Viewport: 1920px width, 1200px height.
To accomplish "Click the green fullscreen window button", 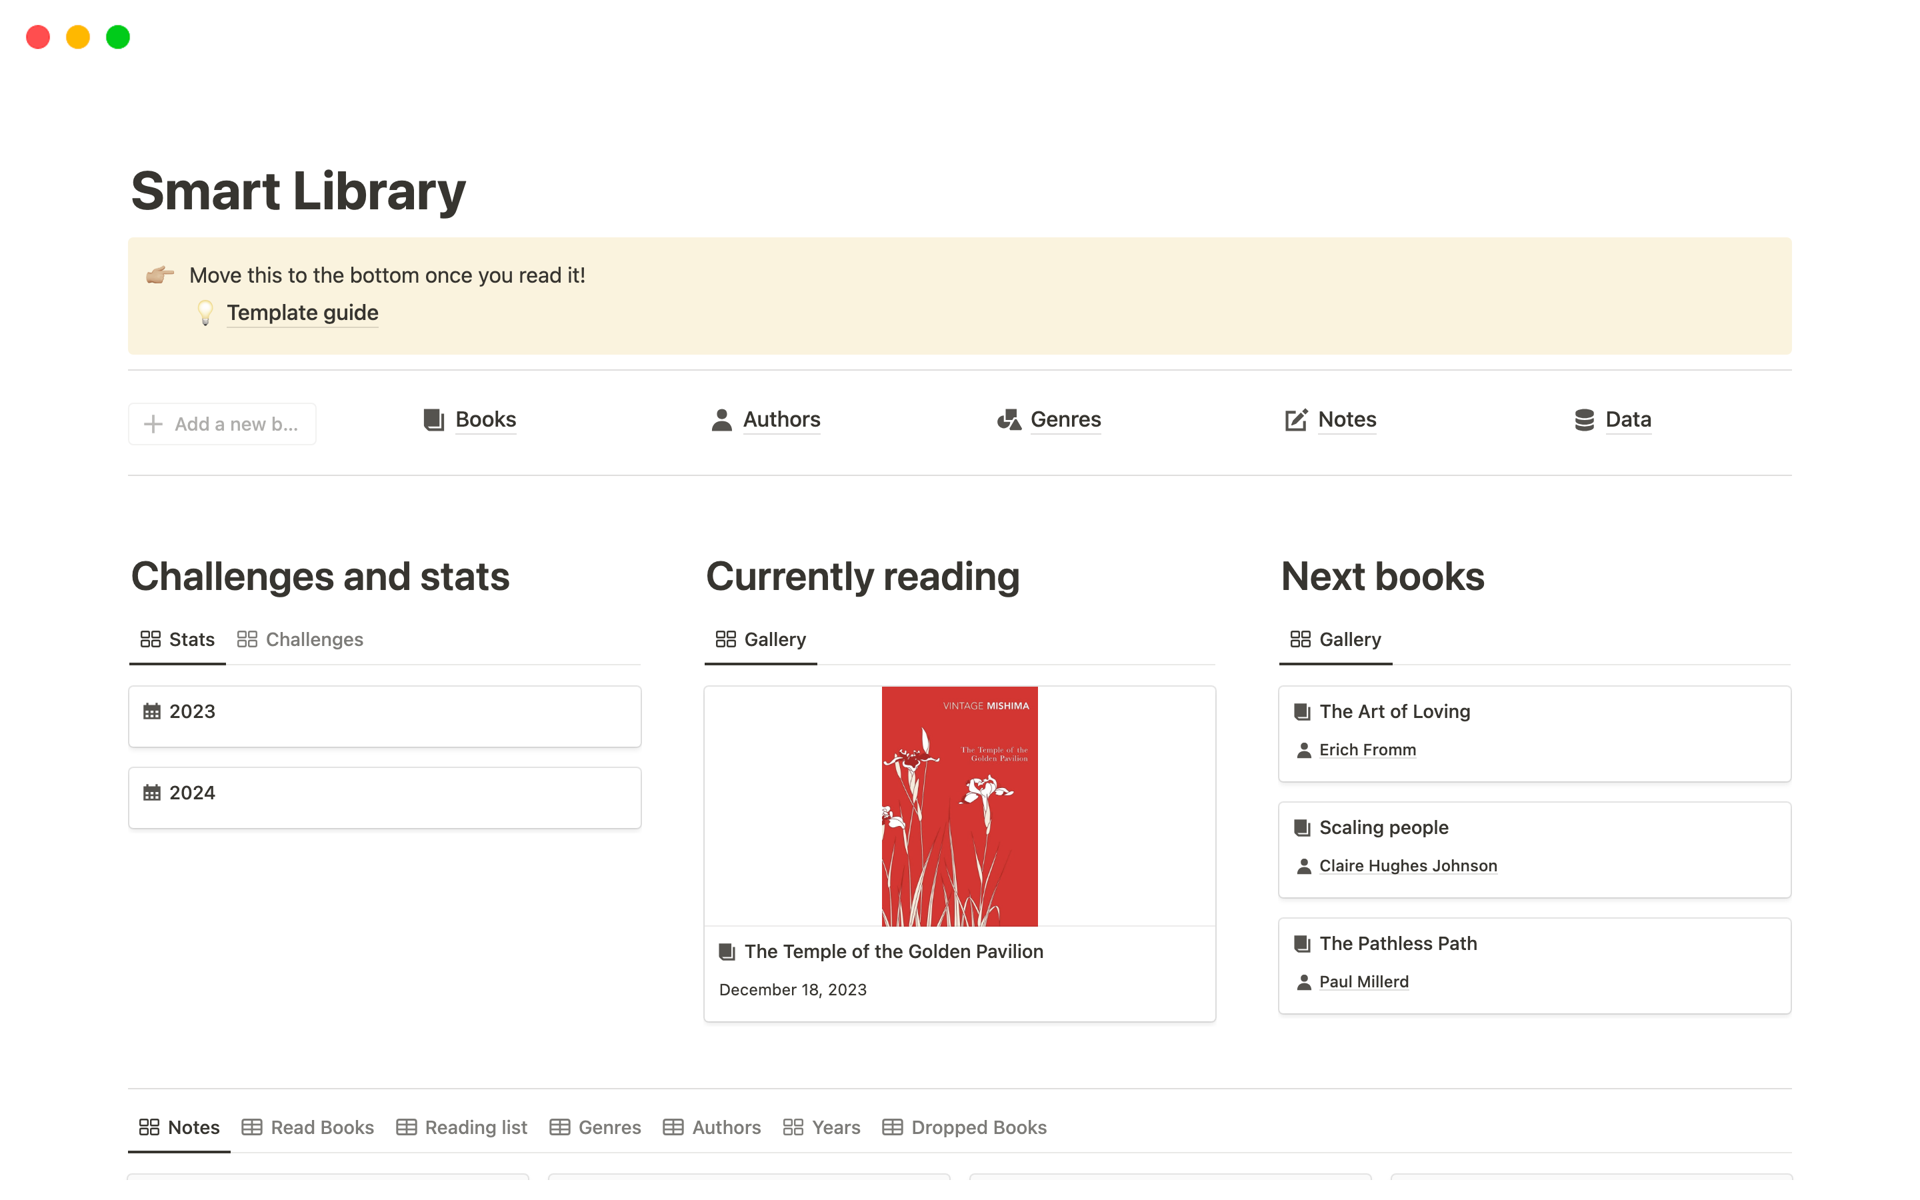I will [117, 37].
